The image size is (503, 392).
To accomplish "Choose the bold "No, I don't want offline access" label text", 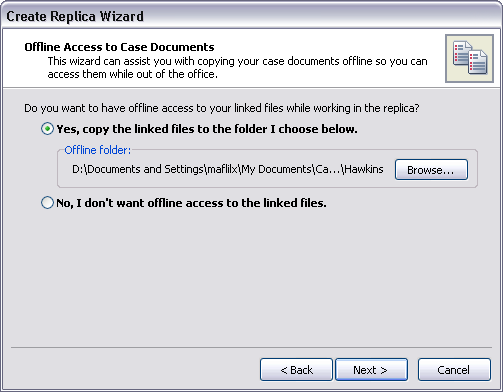I will coord(191,203).
